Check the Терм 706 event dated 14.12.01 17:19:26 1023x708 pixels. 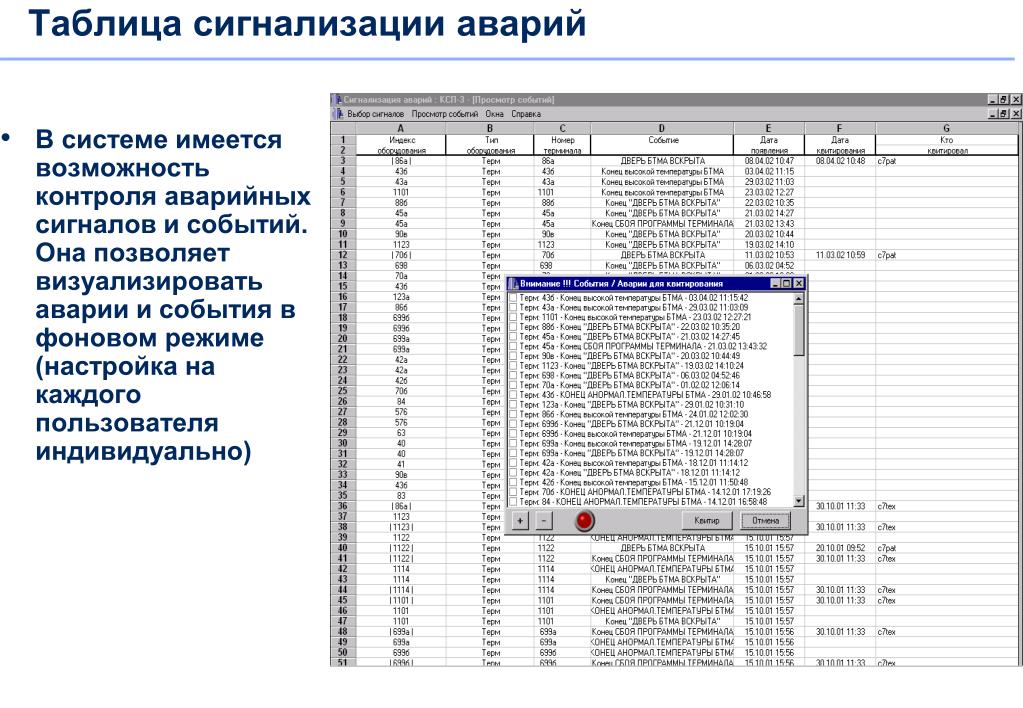[513, 492]
